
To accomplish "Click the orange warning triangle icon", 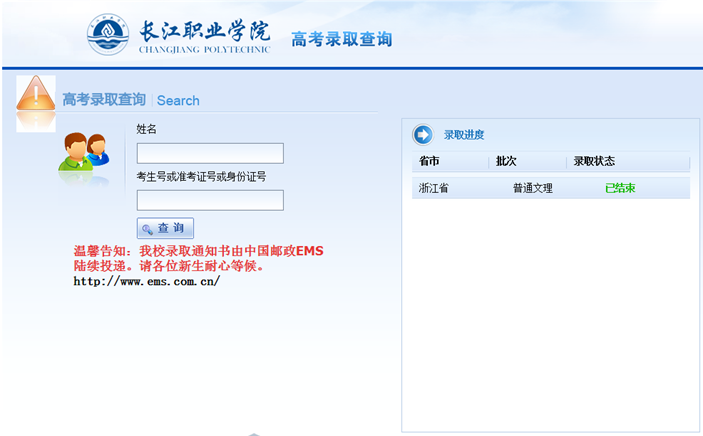I will tap(36, 96).
